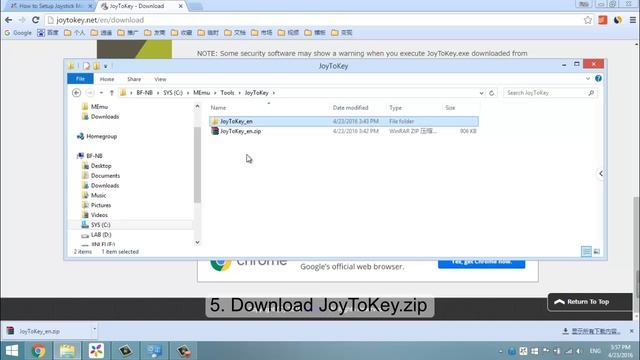Show hidden tray icons arrow
640x360 pixels.
pyautogui.click(x=500, y=351)
